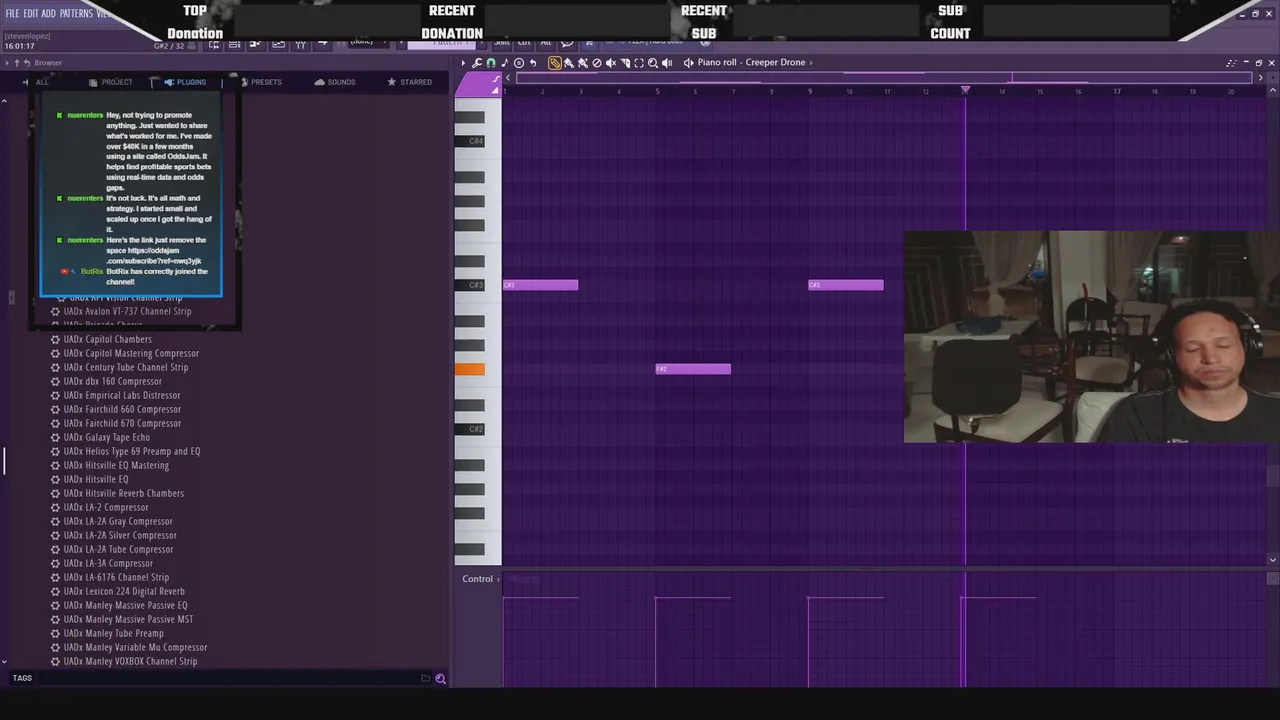The height and width of the screenshot is (720, 1280).
Task: Adjust velocity handle of the second C#3 note
Action: coord(809,598)
